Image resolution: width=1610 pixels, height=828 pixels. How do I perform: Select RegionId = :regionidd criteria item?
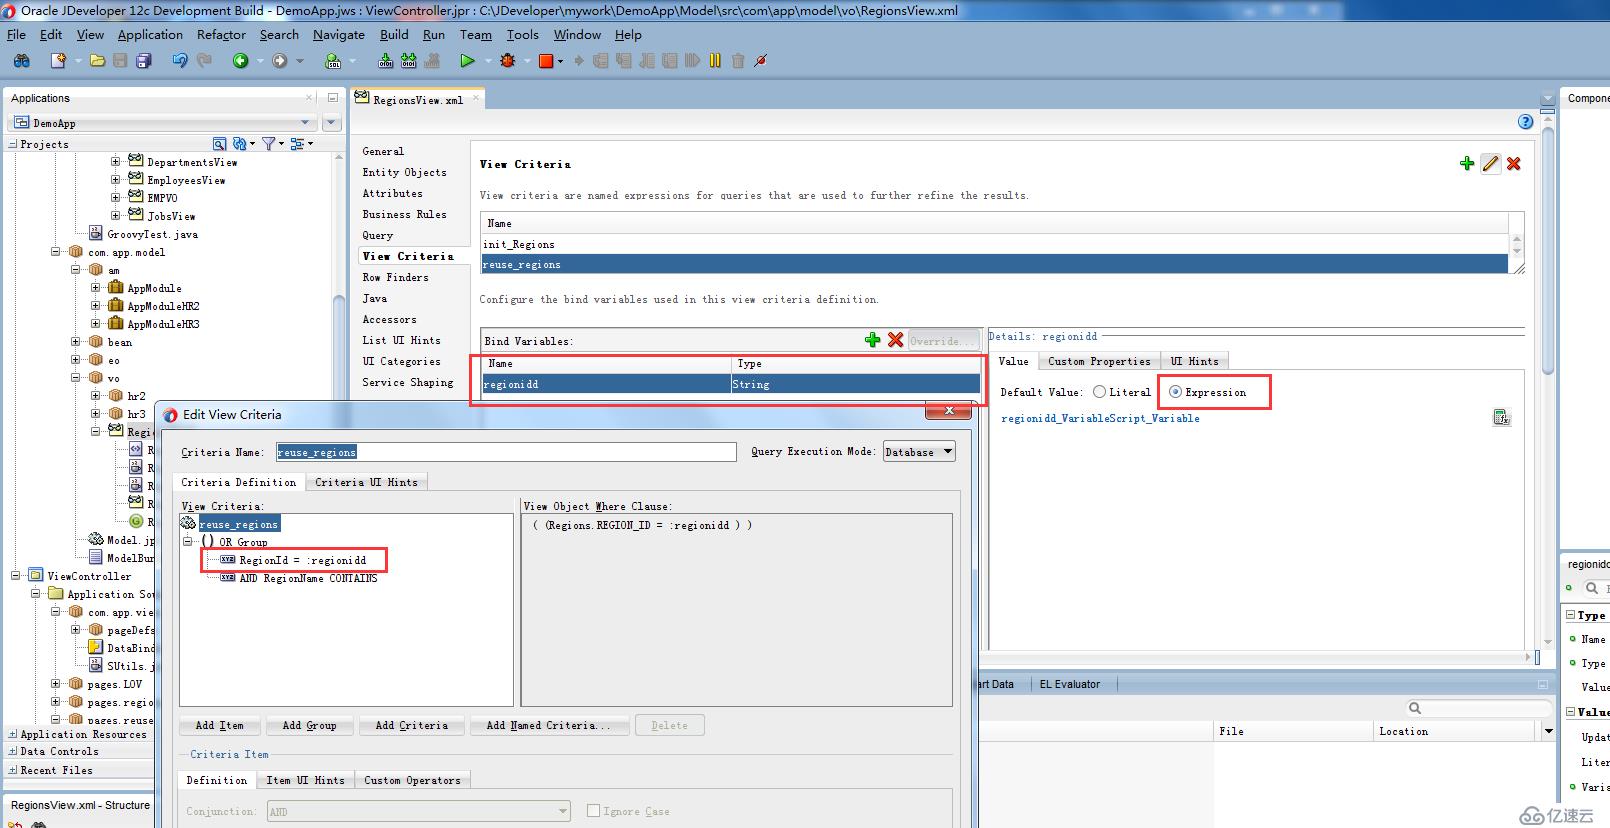pyautogui.click(x=302, y=560)
